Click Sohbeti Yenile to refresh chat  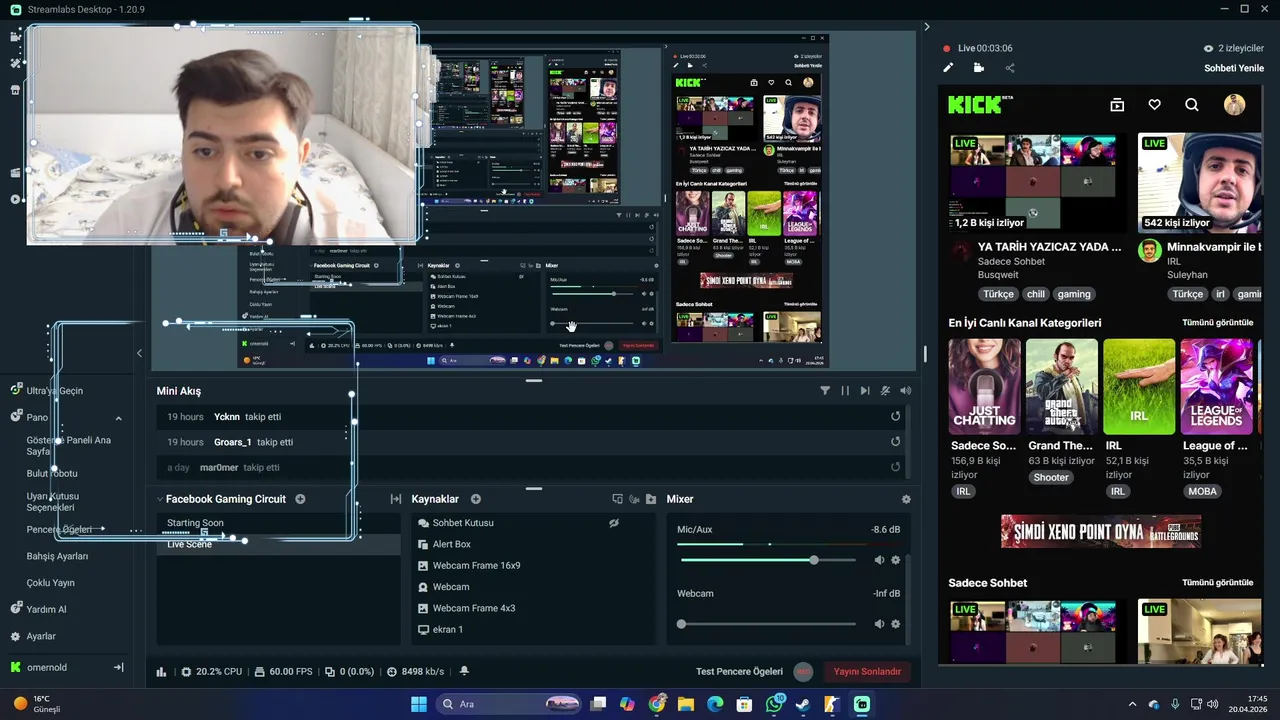click(1234, 68)
